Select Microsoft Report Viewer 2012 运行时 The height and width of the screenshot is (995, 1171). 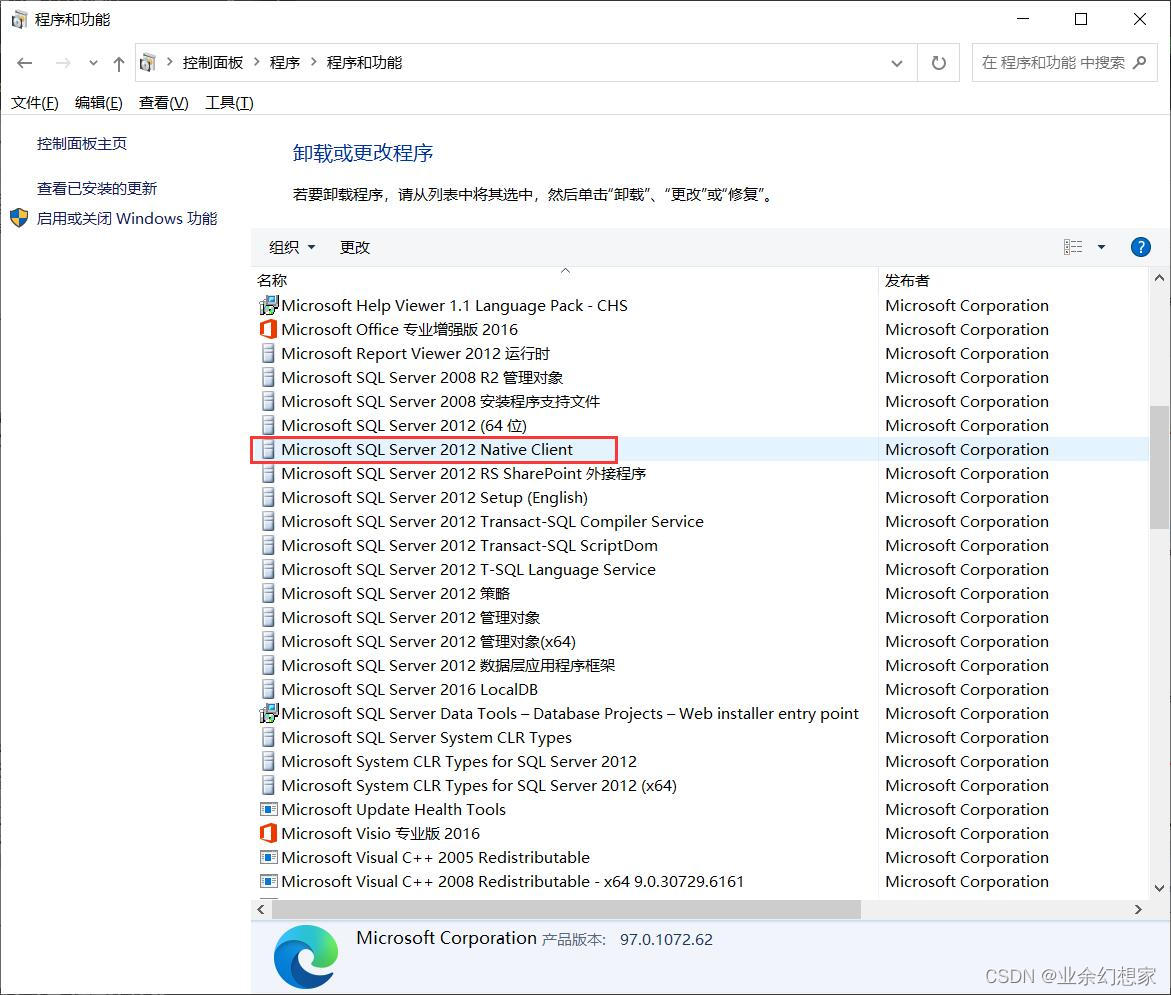point(415,353)
